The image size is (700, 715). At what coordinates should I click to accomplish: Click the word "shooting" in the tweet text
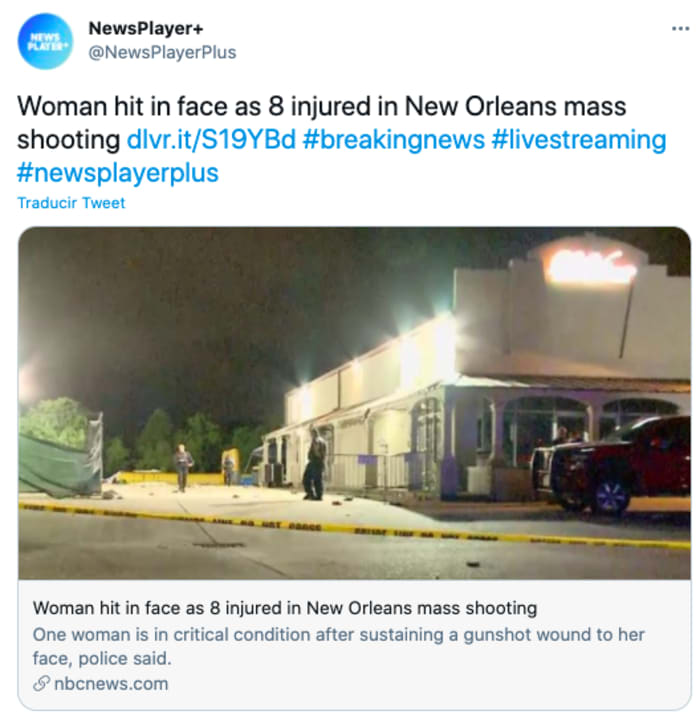coord(69,140)
